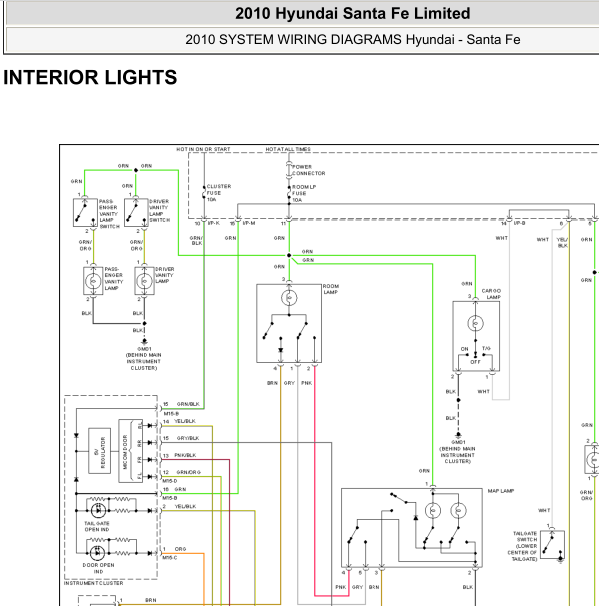Select the "INTERIOR LIGHTS" heading
The image size is (599, 606).
pos(90,77)
